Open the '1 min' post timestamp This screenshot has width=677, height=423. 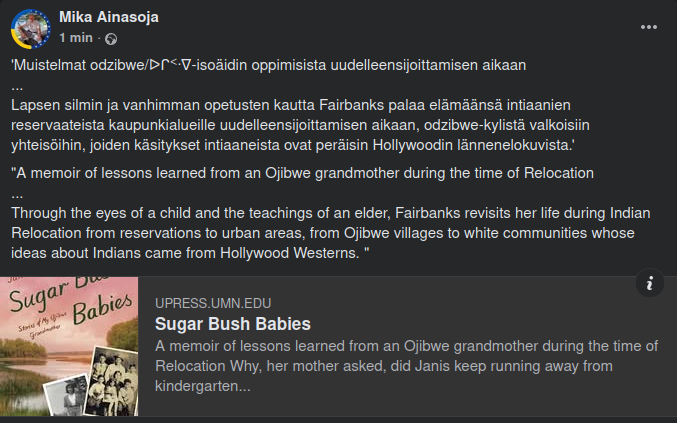click(x=76, y=38)
